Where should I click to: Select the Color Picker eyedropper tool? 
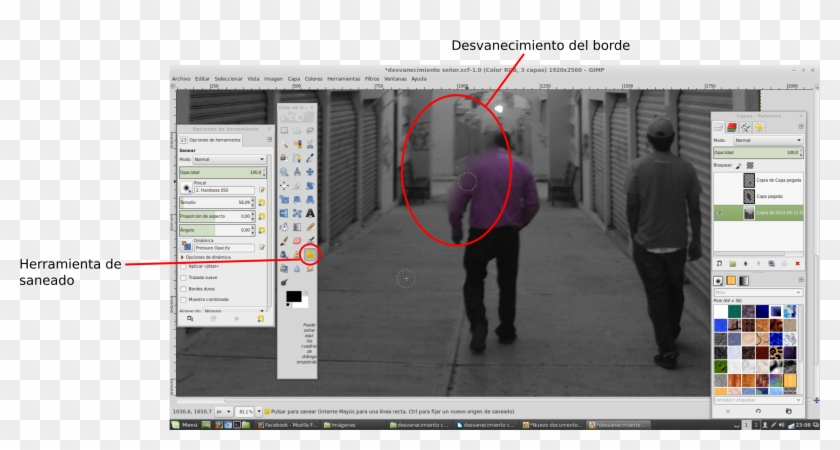(x=310, y=158)
